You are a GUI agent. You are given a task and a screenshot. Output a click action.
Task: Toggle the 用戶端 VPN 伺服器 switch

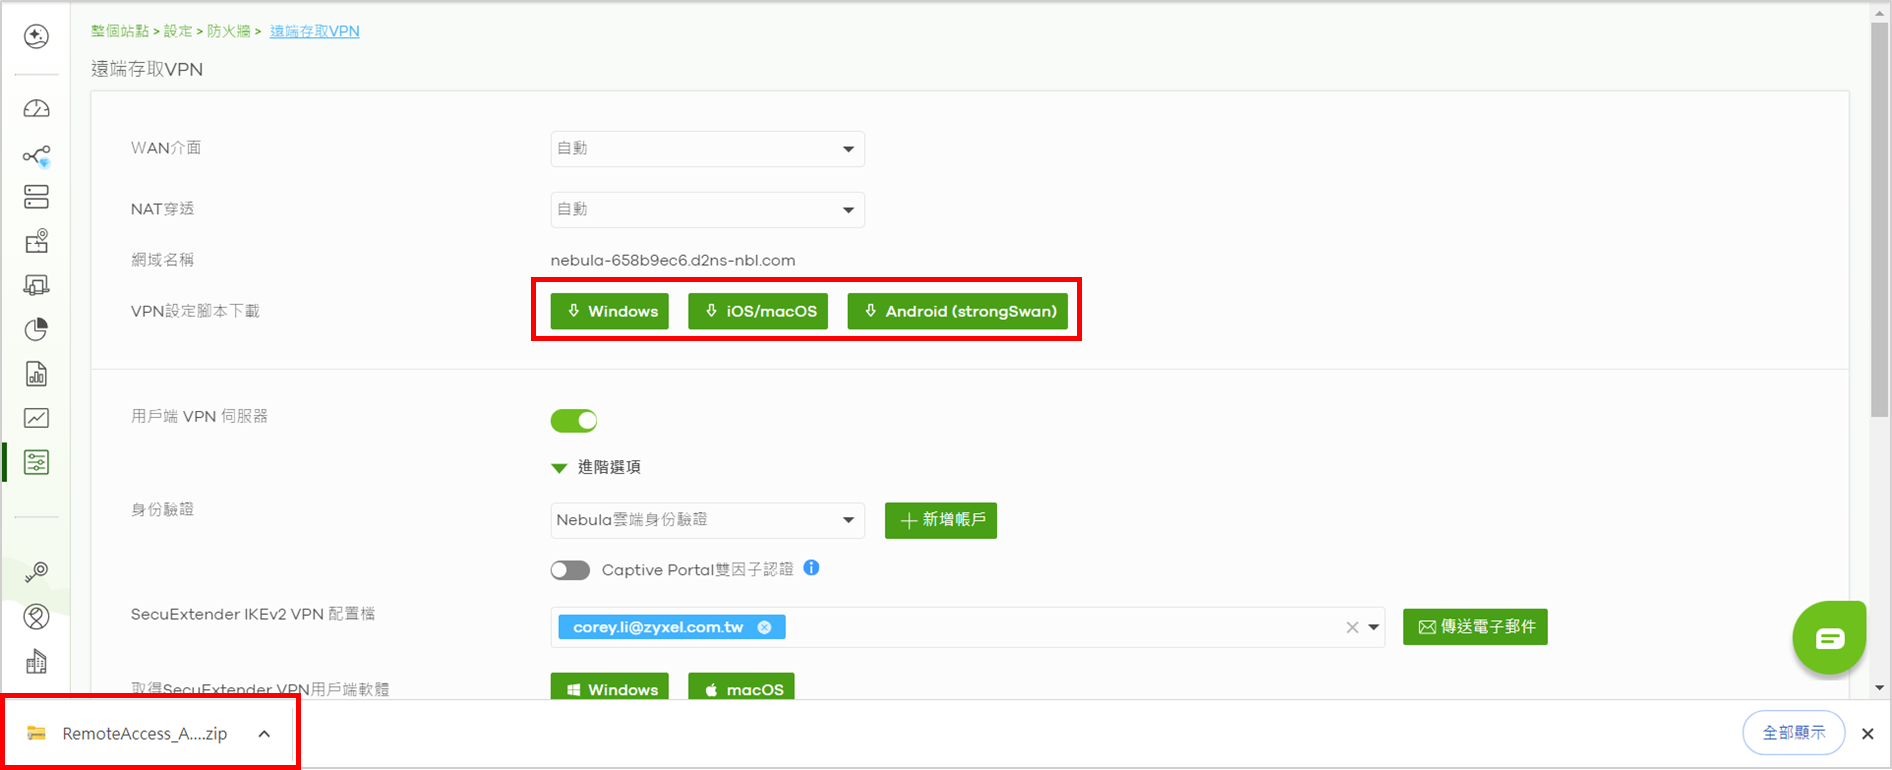point(574,421)
